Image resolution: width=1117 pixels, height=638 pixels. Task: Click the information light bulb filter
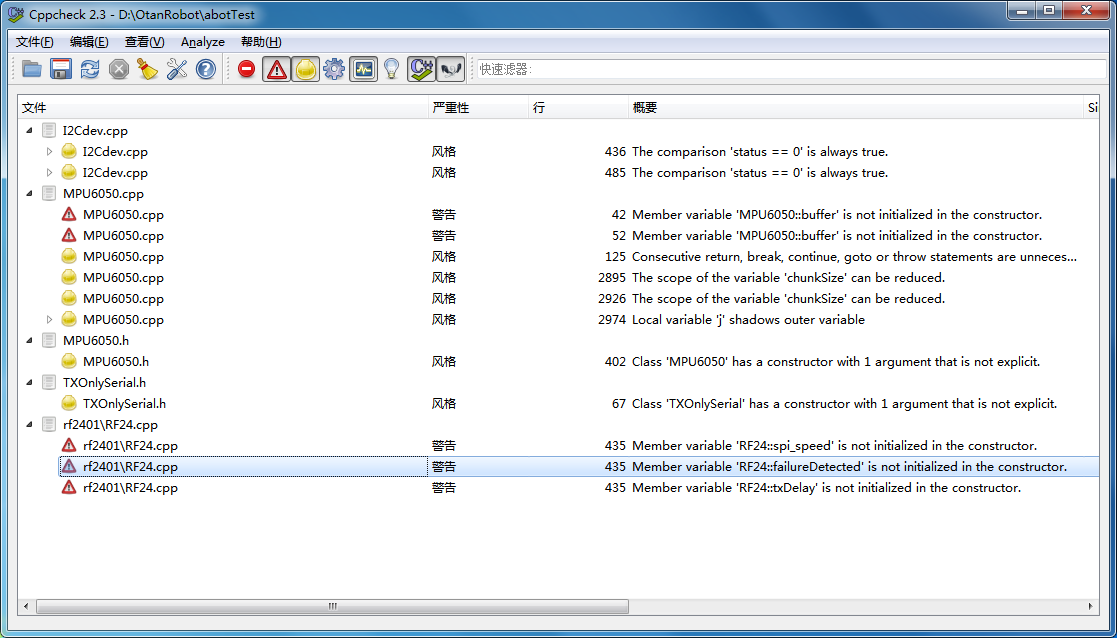point(391,68)
